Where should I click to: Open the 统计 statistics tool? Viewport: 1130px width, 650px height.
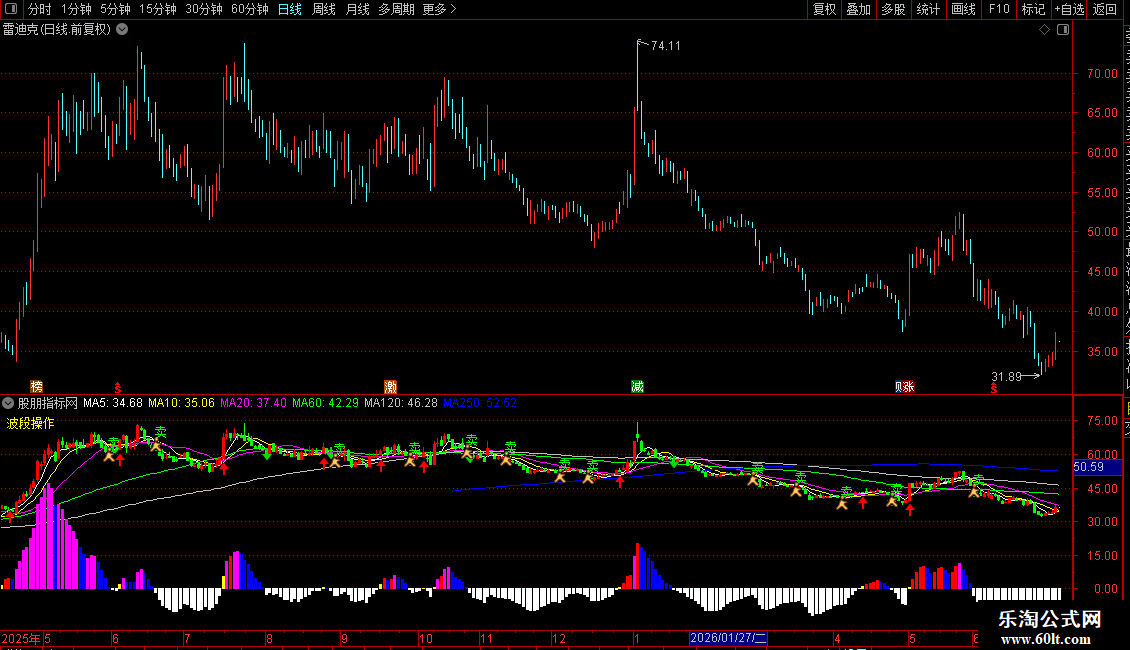point(928,9)
